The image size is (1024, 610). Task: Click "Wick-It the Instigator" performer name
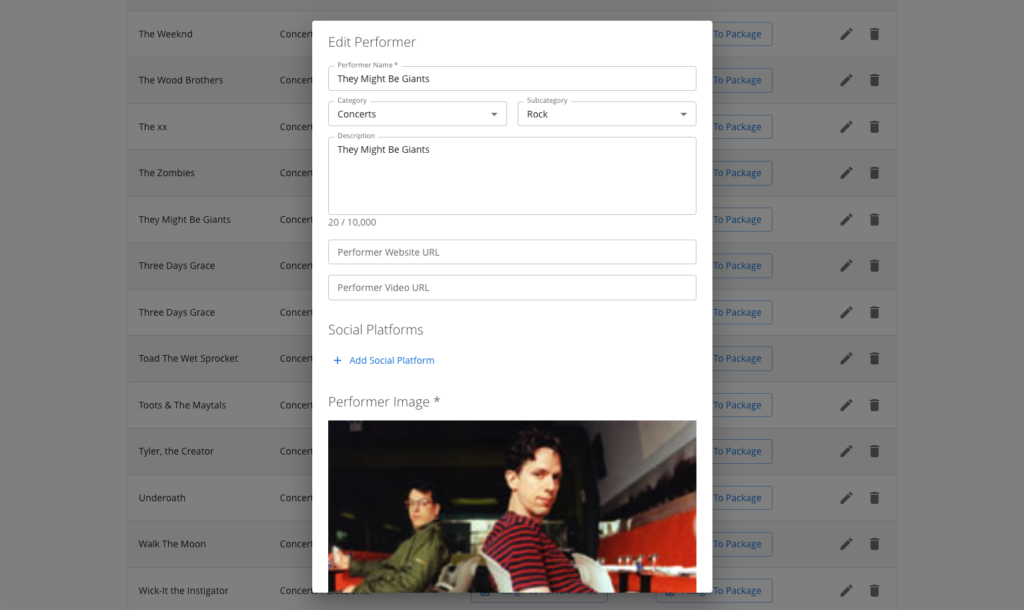tap(184, 590)
